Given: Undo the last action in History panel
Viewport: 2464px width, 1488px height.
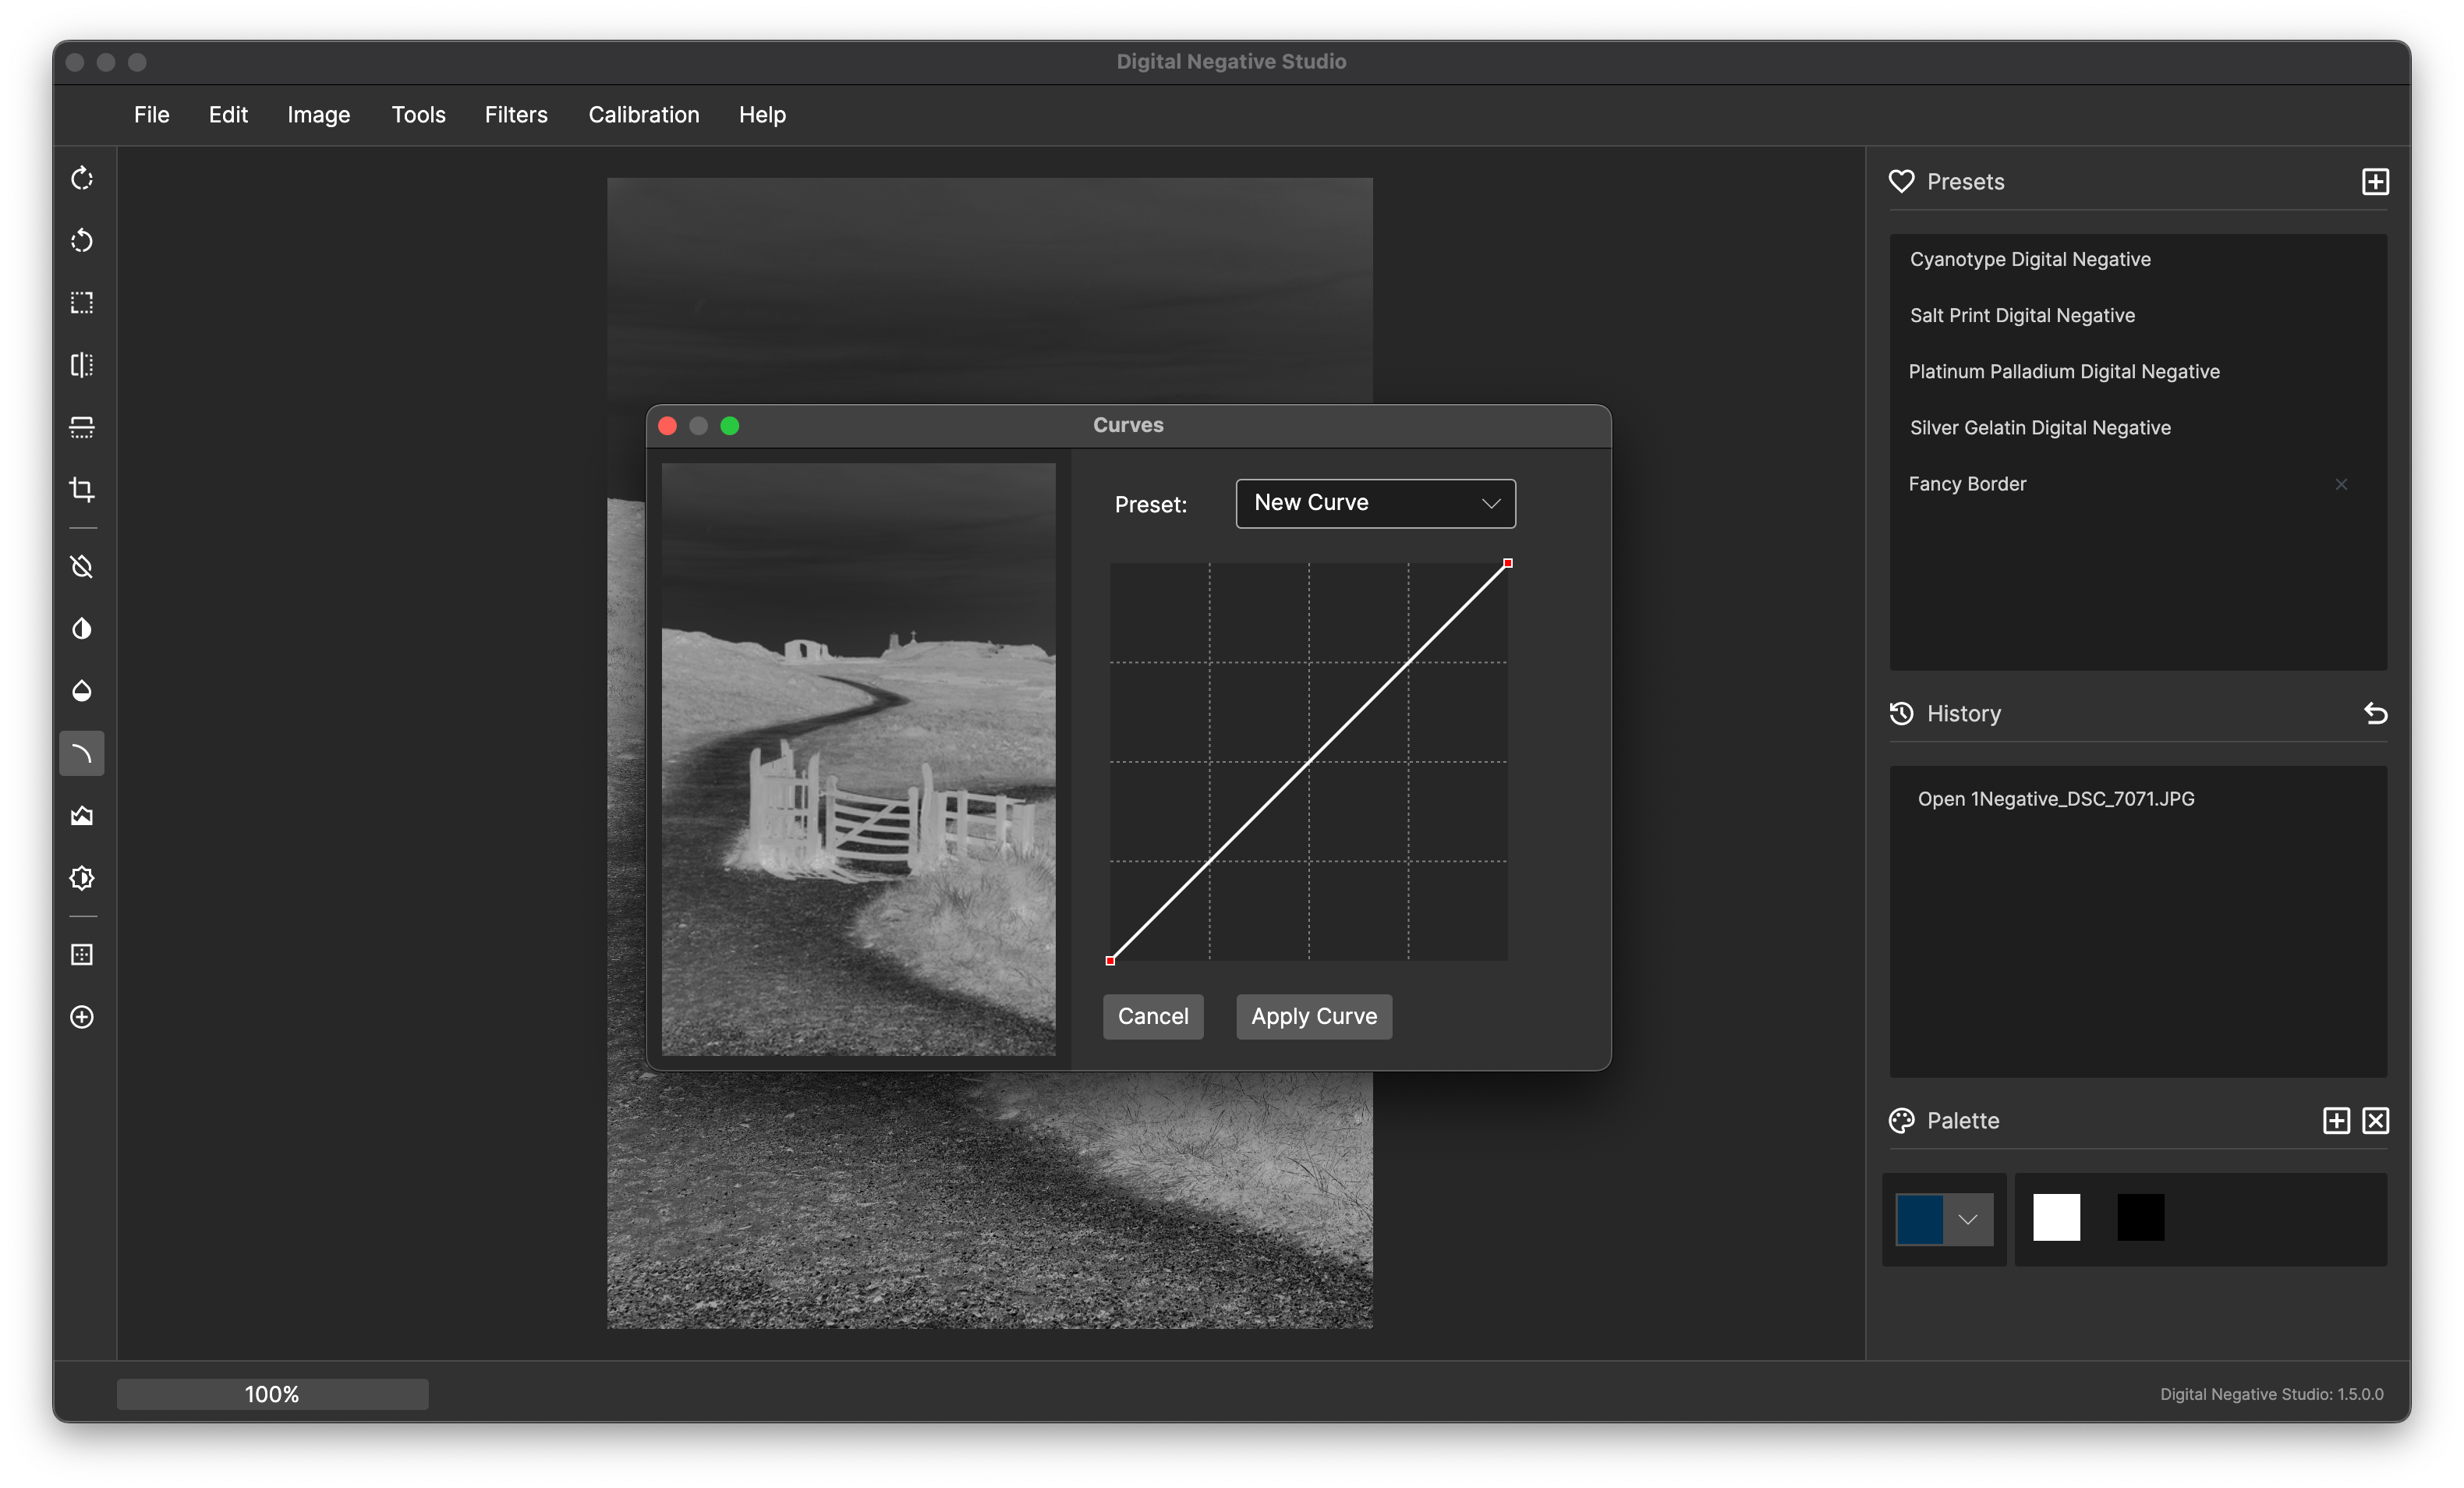Looking at the screenshot, I should 2376,713.
